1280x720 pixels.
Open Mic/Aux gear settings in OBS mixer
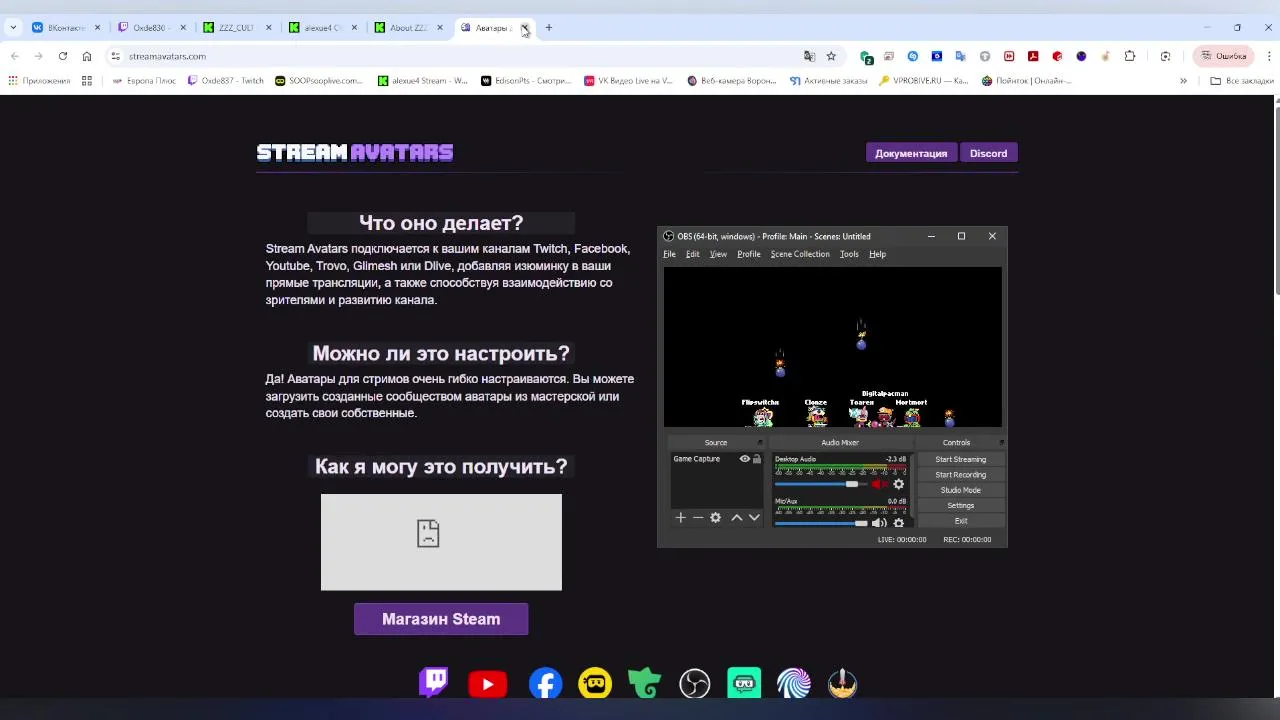(898, 523)
